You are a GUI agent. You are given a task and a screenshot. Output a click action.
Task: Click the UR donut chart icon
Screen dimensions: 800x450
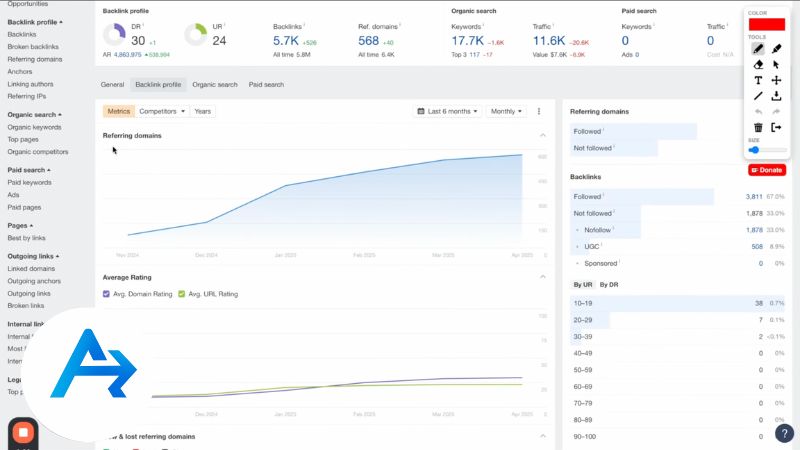click(x=195, y=35)
